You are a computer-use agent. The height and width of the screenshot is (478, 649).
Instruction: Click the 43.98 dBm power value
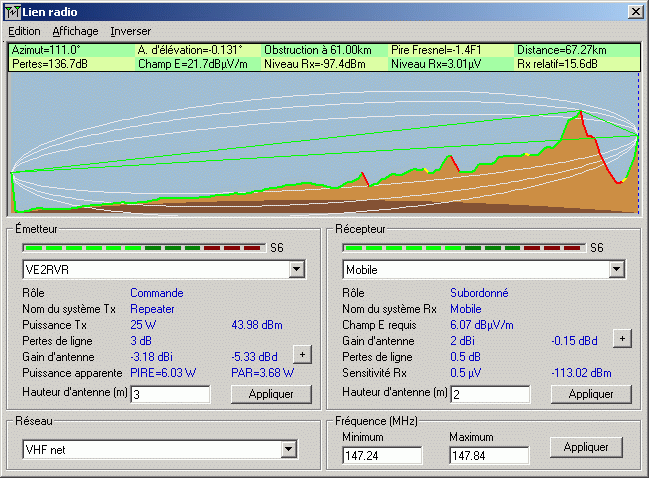coord(257,325)
